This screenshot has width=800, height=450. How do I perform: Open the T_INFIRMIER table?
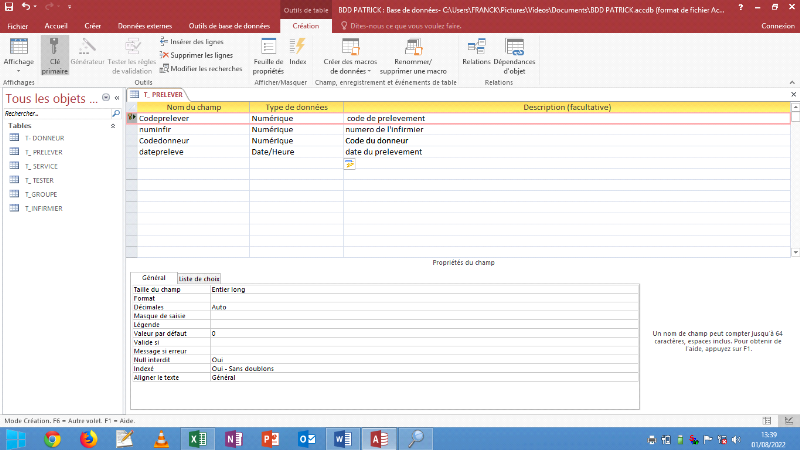(x=44, y=208)
